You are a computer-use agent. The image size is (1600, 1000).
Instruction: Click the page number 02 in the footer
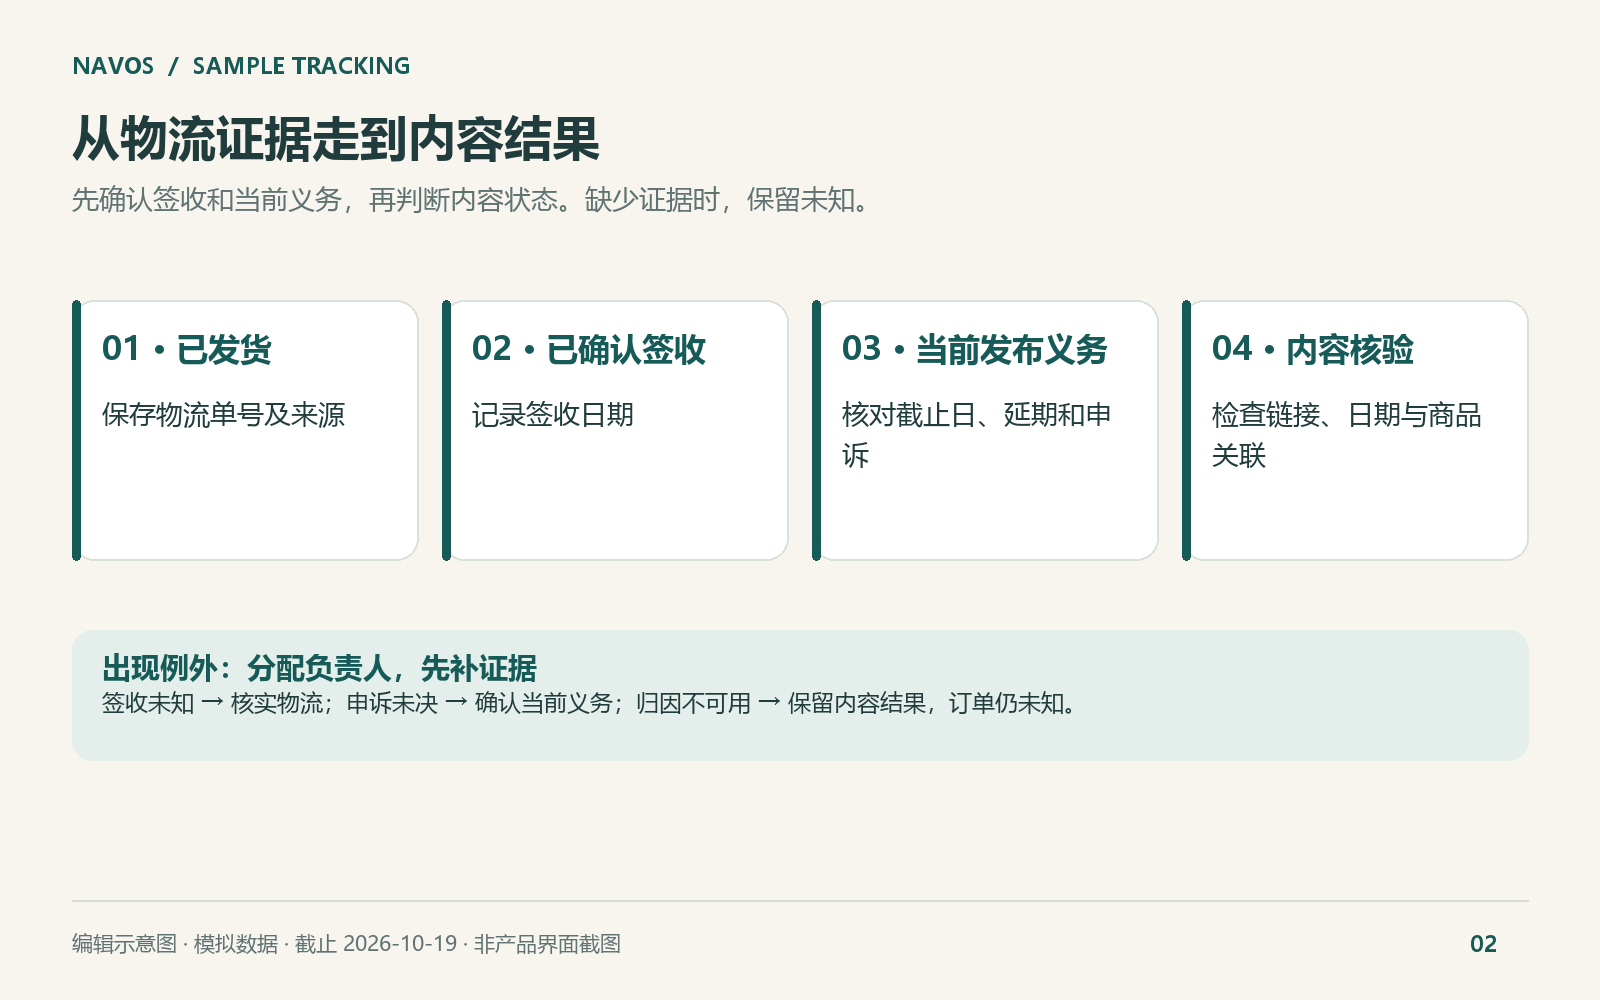(x=1483, y=944)
